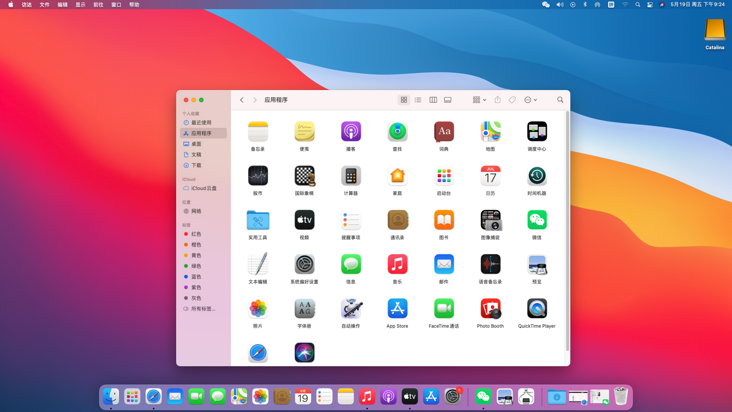Open the Mission Control app icon
Viewport: 732px width, 412px height.
click(x=537, y=132)
